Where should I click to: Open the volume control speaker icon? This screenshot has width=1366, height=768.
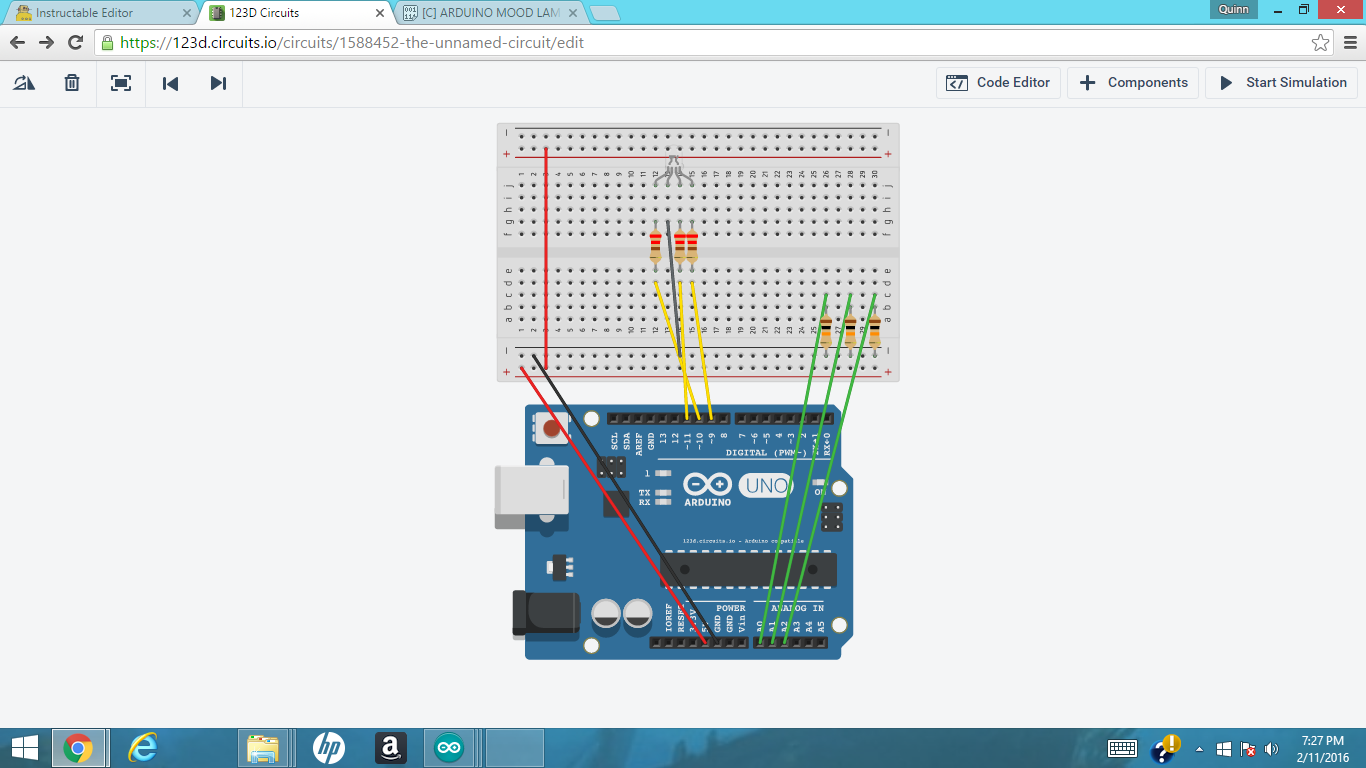tap(1272, 749)
